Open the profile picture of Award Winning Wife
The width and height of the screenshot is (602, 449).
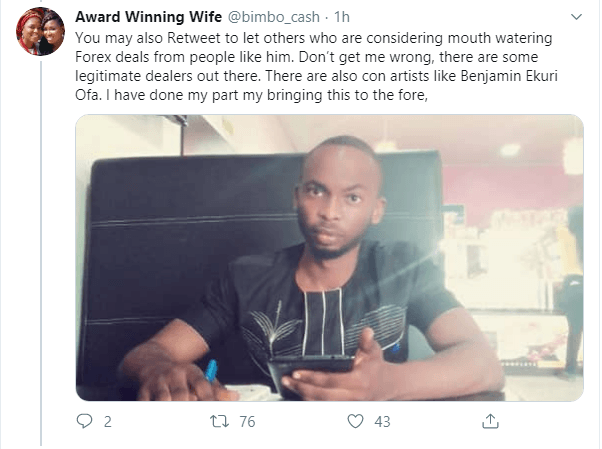[x=40, y=31]
